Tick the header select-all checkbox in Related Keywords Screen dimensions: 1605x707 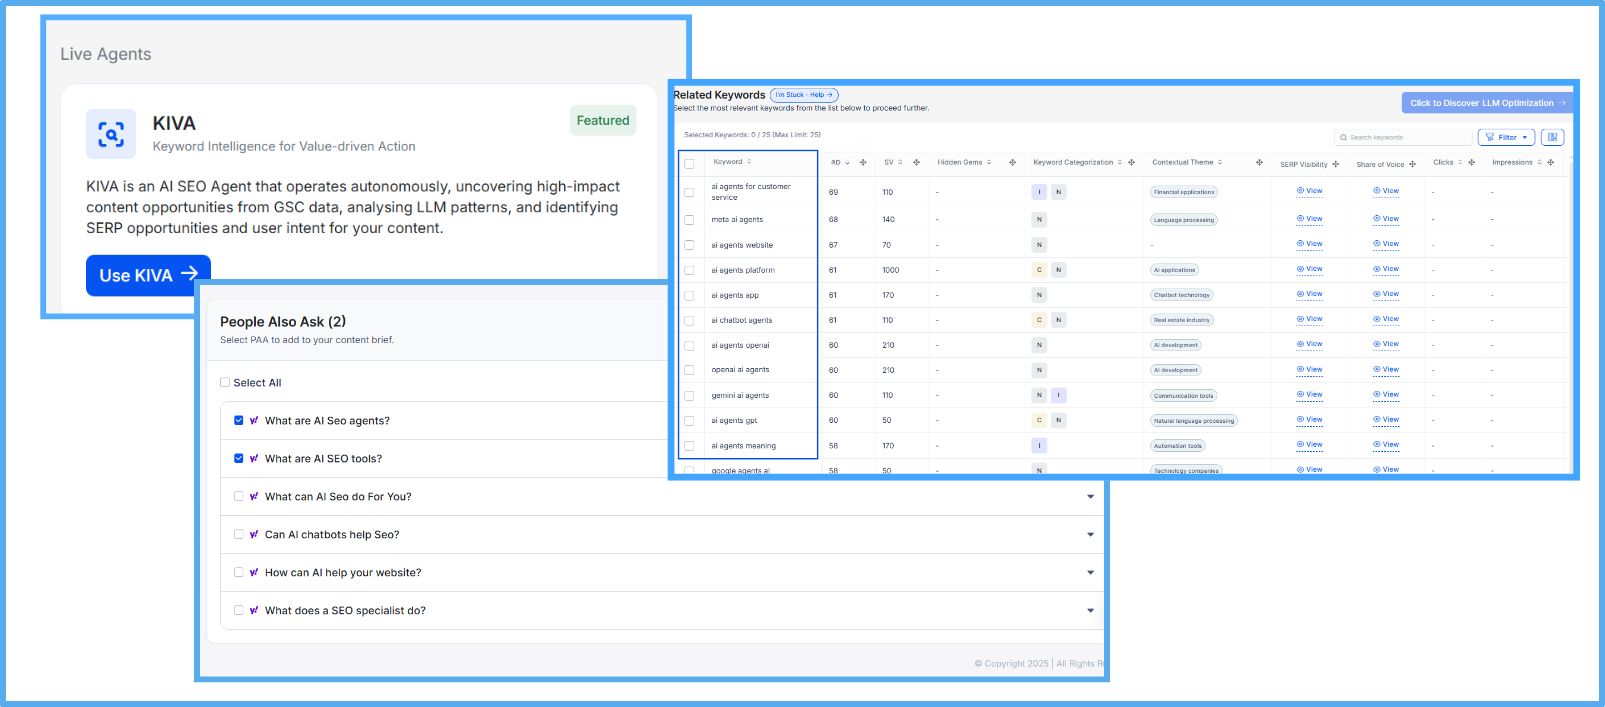[x=689, y=163]
